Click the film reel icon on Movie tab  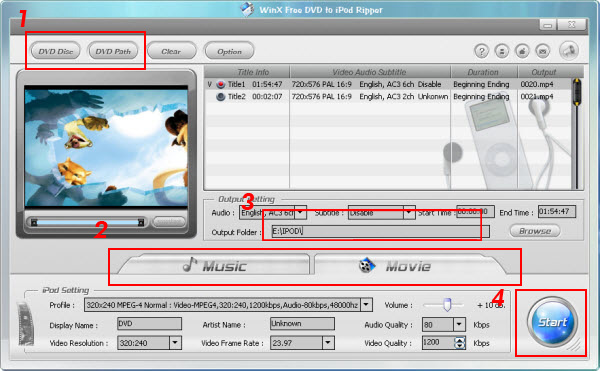tap(367, 265)
